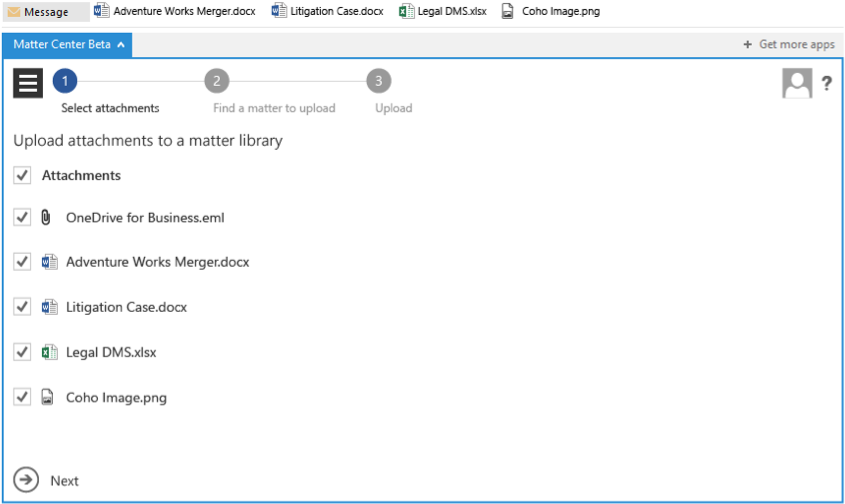Click image file icon beside Coho Image.png in list
845x504 pixels.
coord(47,397)
